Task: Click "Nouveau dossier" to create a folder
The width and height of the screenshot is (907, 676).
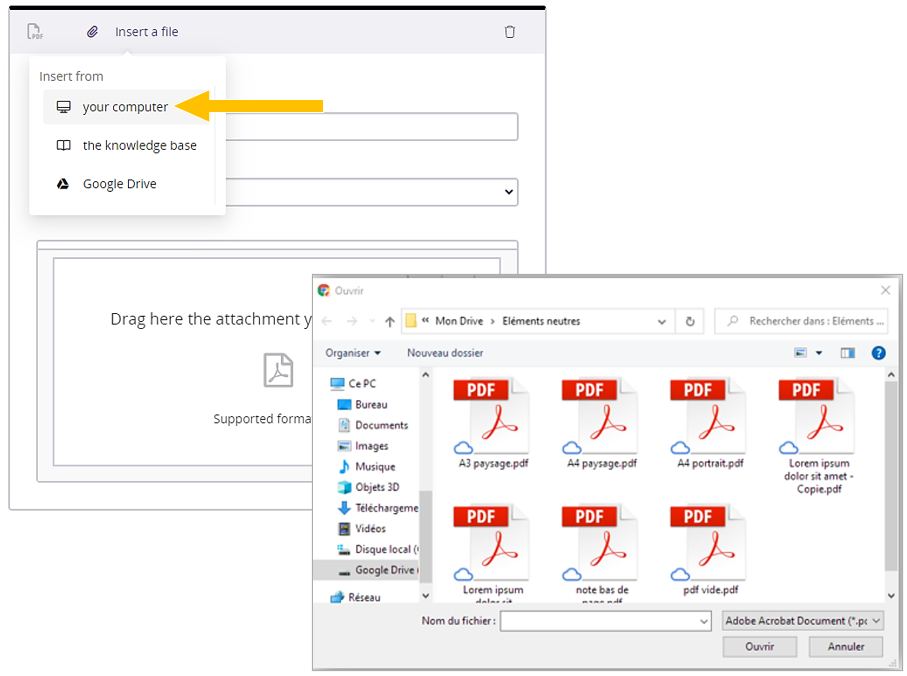Action: click(443, 352)
